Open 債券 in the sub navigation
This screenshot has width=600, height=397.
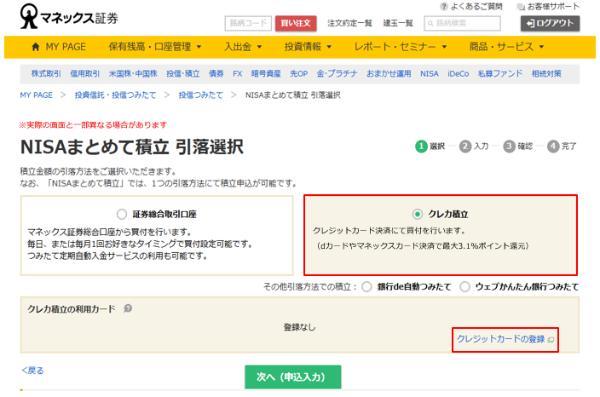click(216, 74)
